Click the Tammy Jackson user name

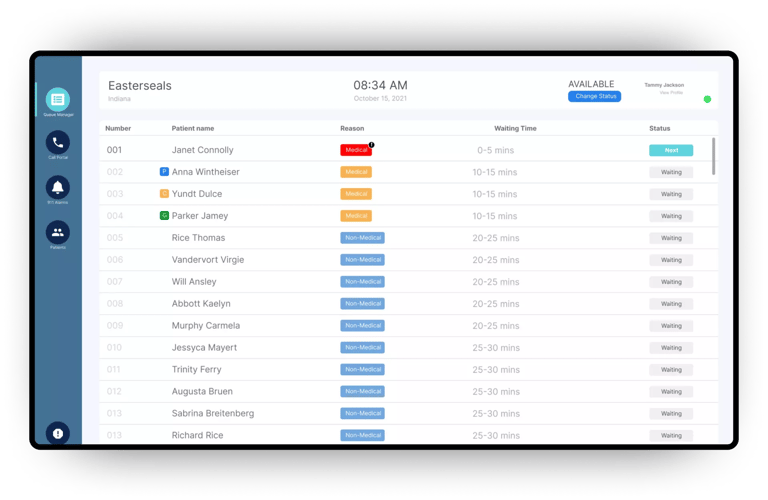click(664, 85)
